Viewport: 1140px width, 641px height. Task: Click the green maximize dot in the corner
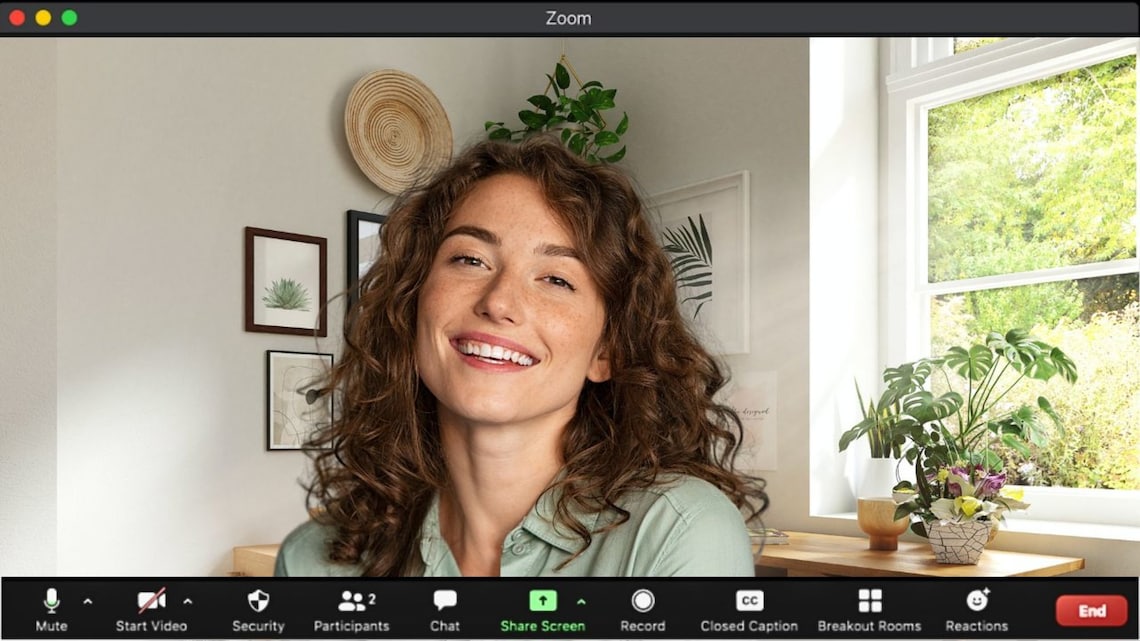(x=69, y=16)
